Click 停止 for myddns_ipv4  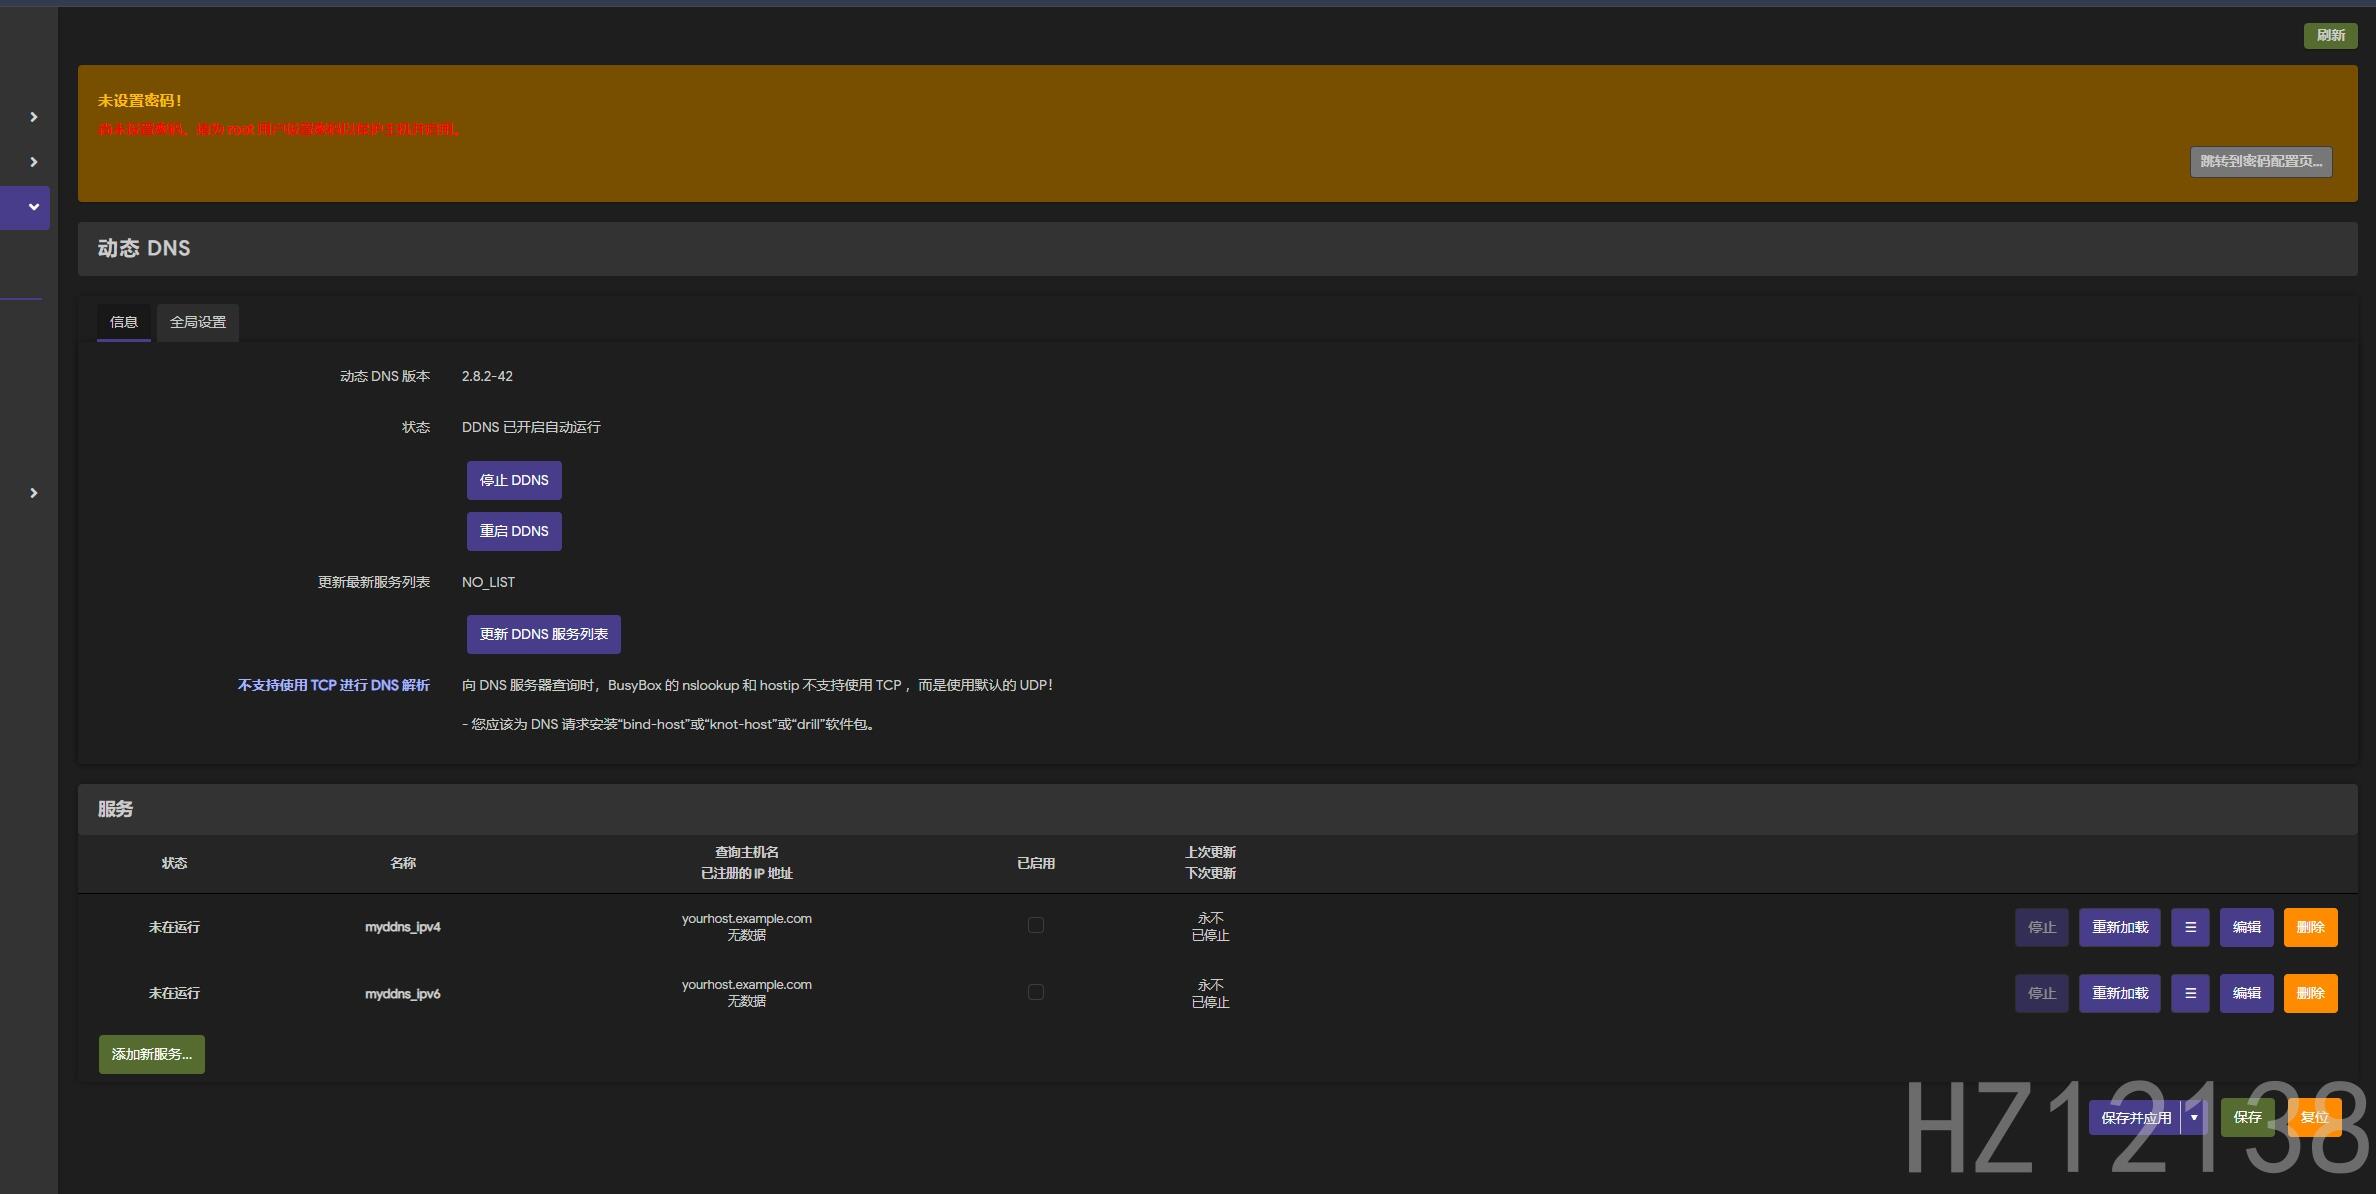click(x=2042, y=927)
